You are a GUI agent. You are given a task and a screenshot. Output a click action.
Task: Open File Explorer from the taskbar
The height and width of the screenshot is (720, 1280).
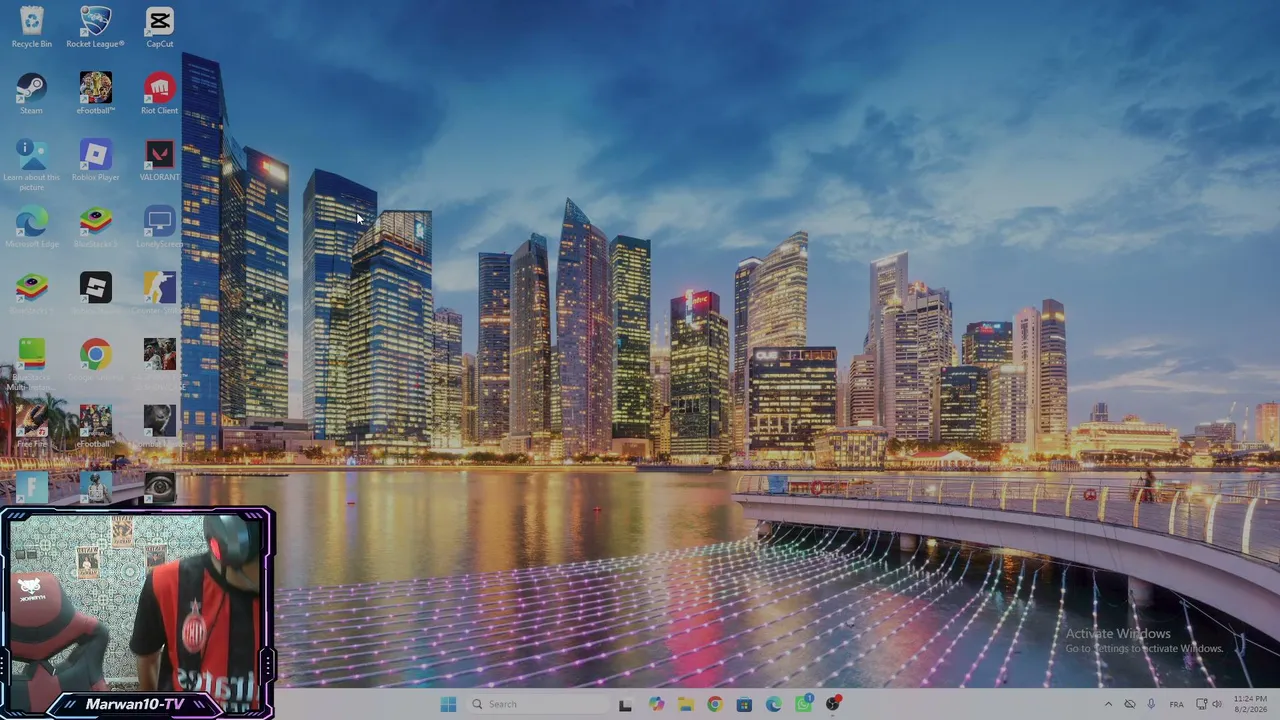[x=685, y=704]
